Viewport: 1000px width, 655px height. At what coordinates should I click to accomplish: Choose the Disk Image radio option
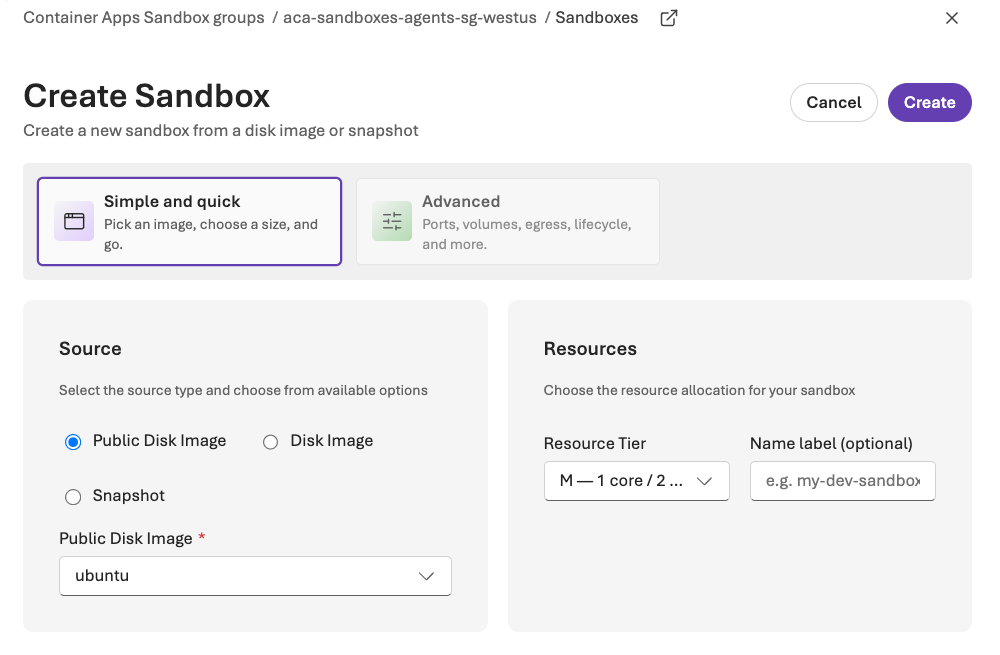(270, 442)
